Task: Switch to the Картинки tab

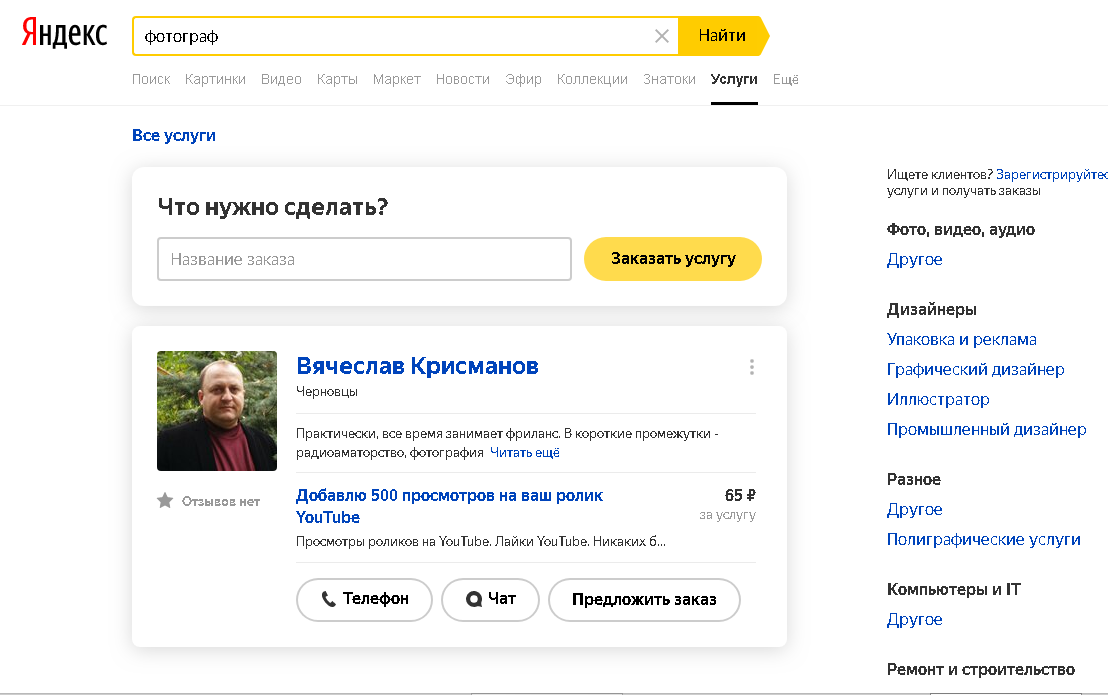Action: click(x=215, y=79)
